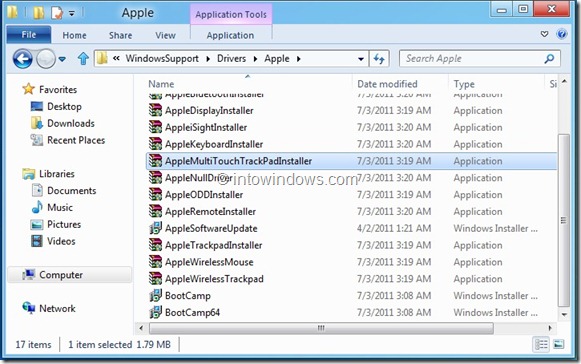The width and height of the screenshot is (581, 364).
Task: Open Favorites in the navigation pane
Action: pyautogui.click(x=58, y=89)
